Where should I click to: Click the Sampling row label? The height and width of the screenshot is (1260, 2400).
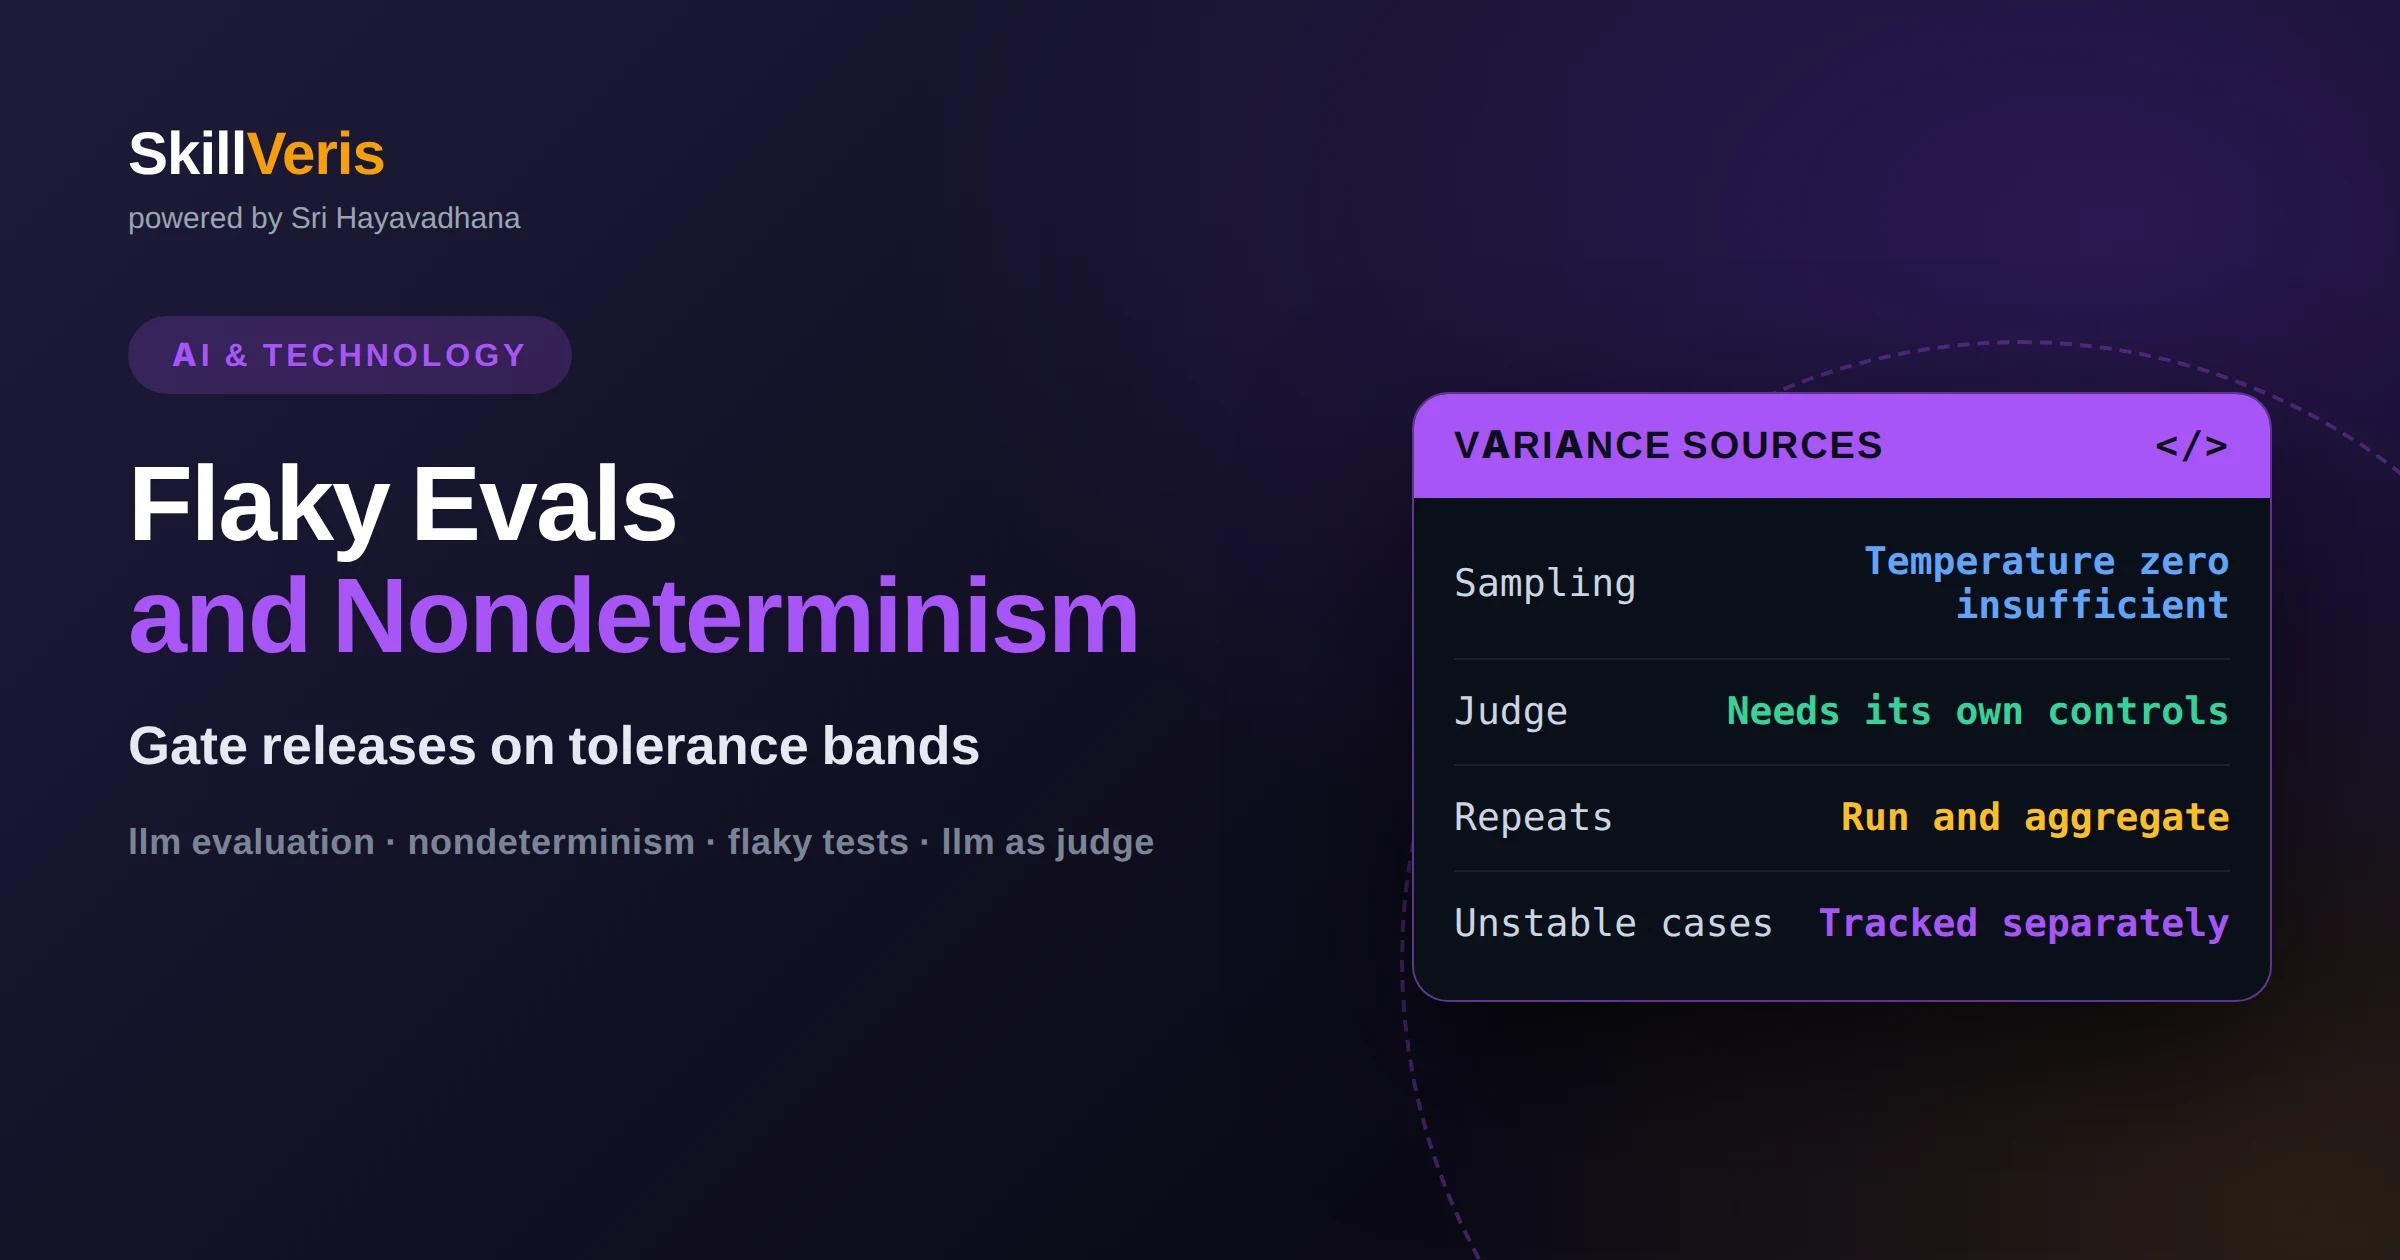coord(1545,583)
